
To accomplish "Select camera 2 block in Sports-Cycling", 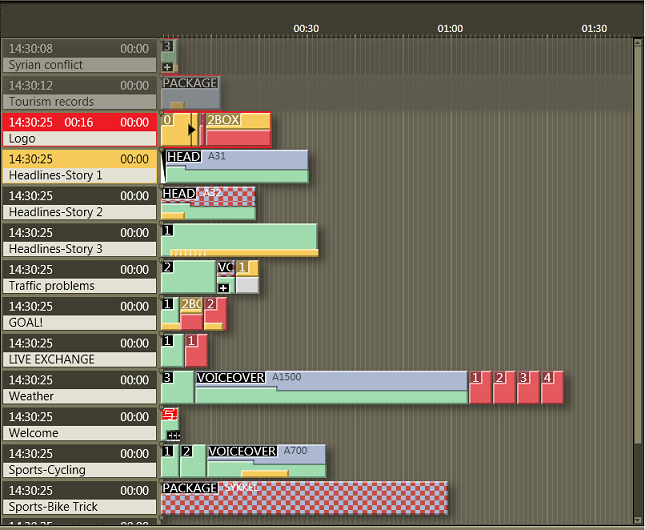I will 193,461.
